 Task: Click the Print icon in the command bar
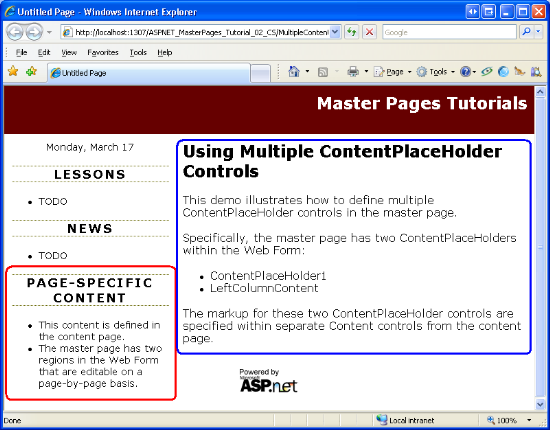pos(353,72)
